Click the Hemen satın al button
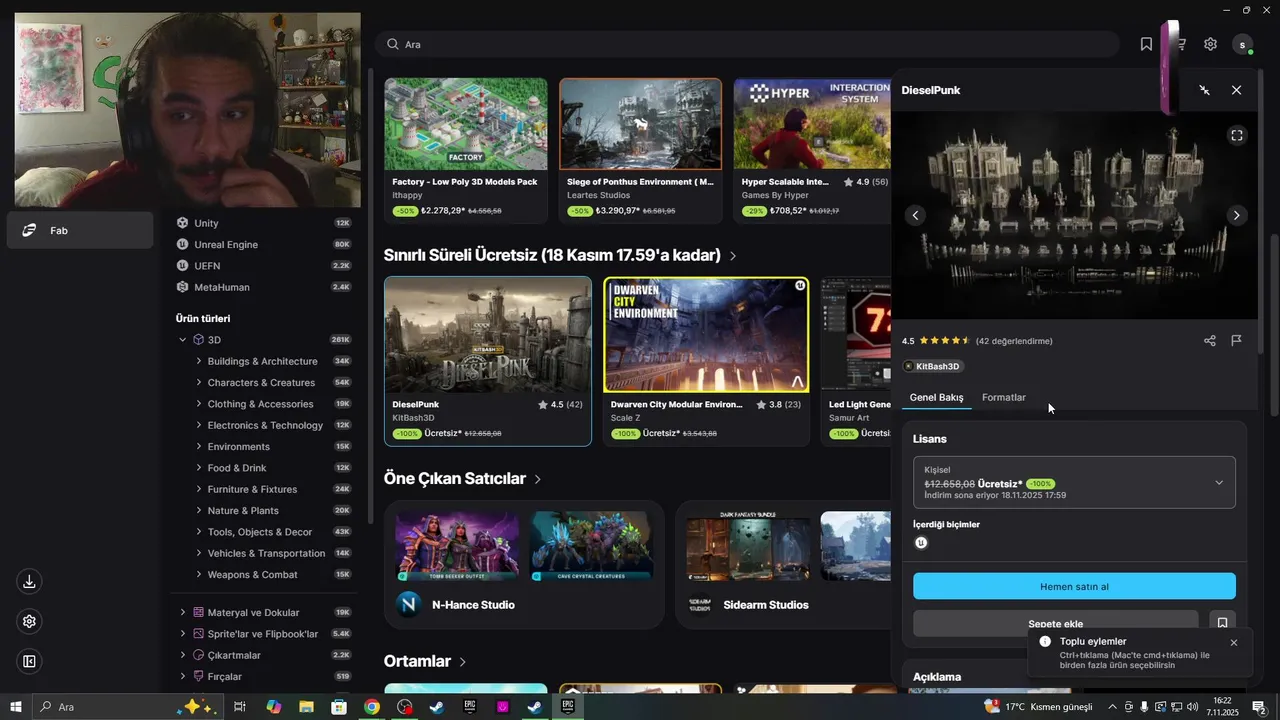This screenshot has width=1280, height=720. [x=1074, y=586]
